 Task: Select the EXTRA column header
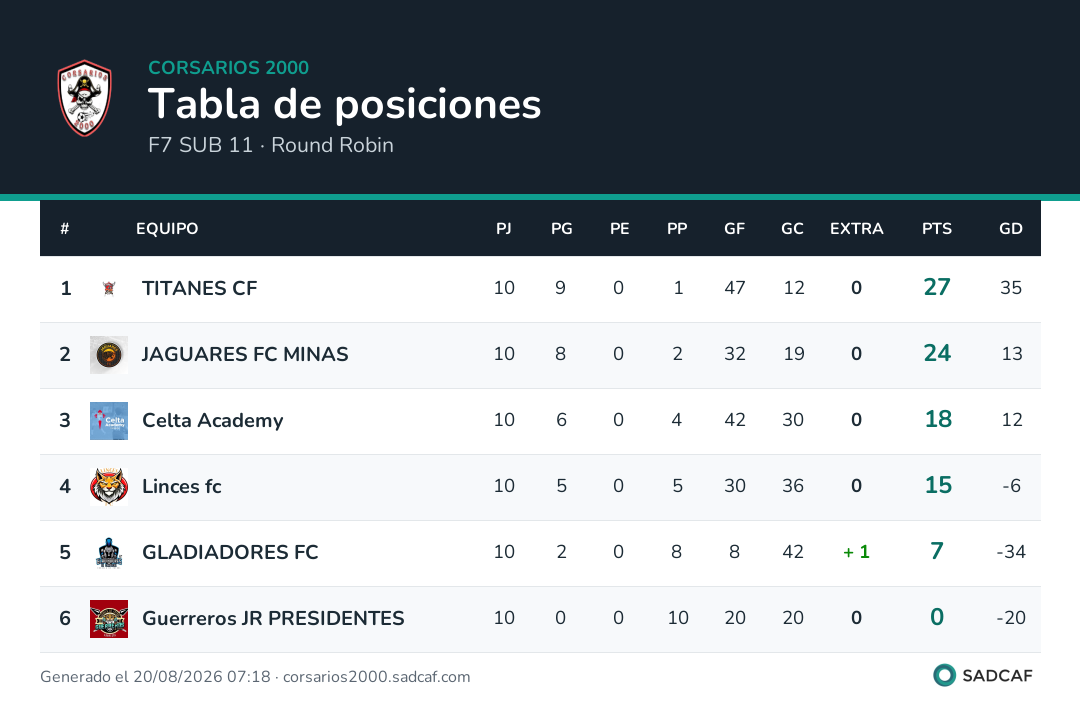(856, 229)
